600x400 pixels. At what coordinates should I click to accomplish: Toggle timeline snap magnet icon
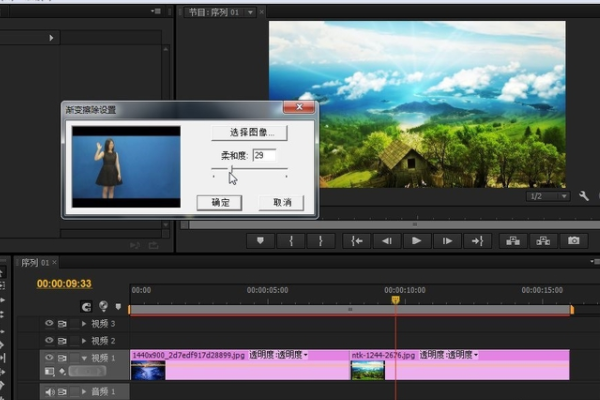(x=86, y=306)
